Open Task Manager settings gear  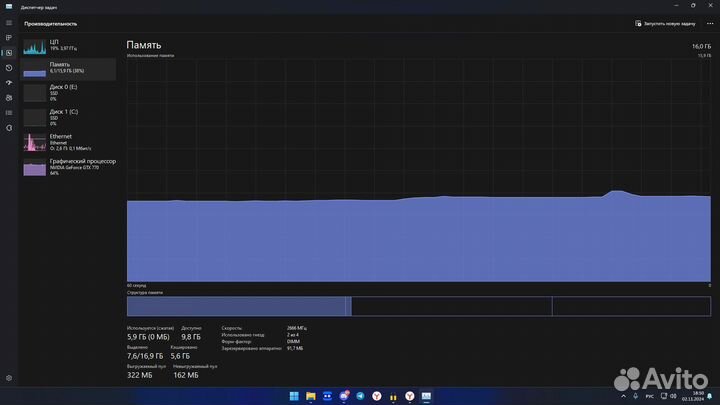(9, 378)
